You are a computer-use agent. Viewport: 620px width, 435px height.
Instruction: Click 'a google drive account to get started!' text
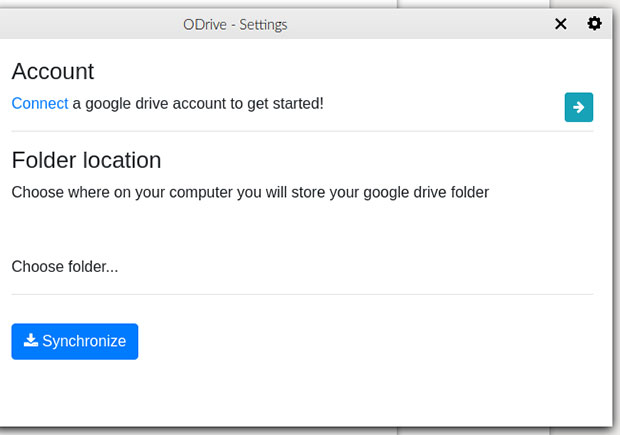pyautogui.click(x=198, y=104)
